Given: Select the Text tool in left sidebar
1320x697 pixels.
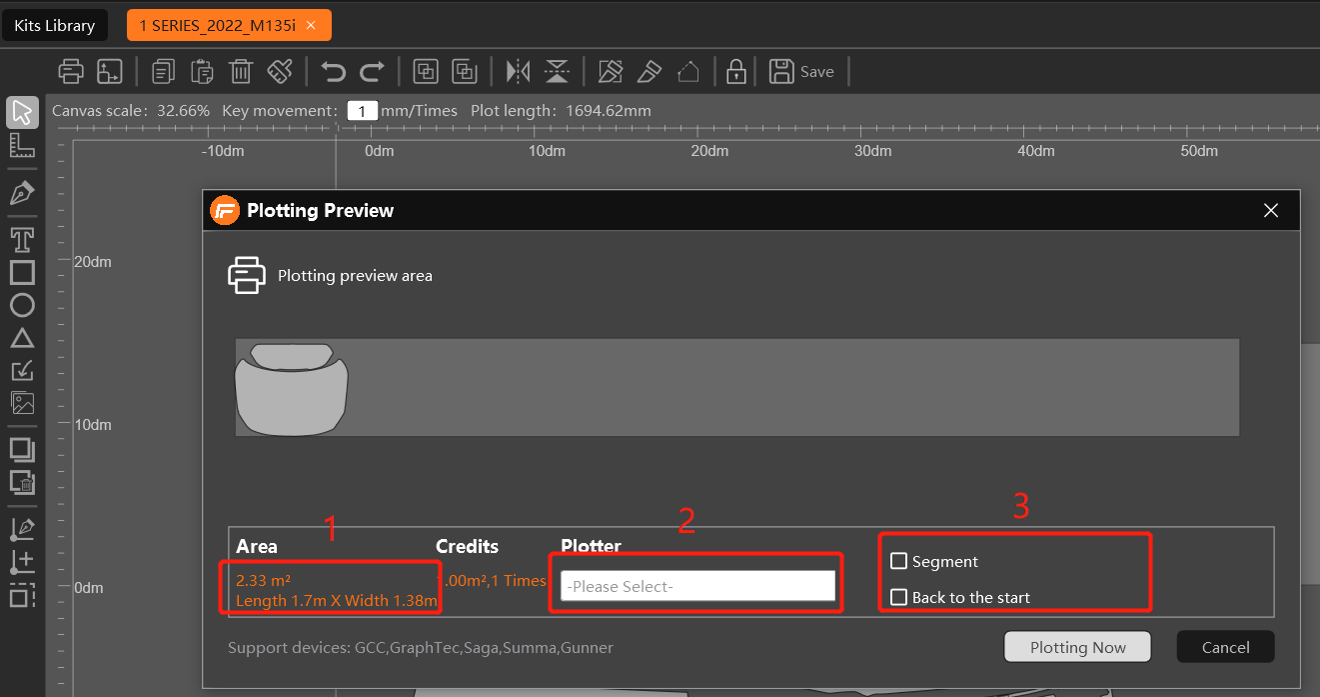Looking at the screenshot, I should (x=22, y=240).
